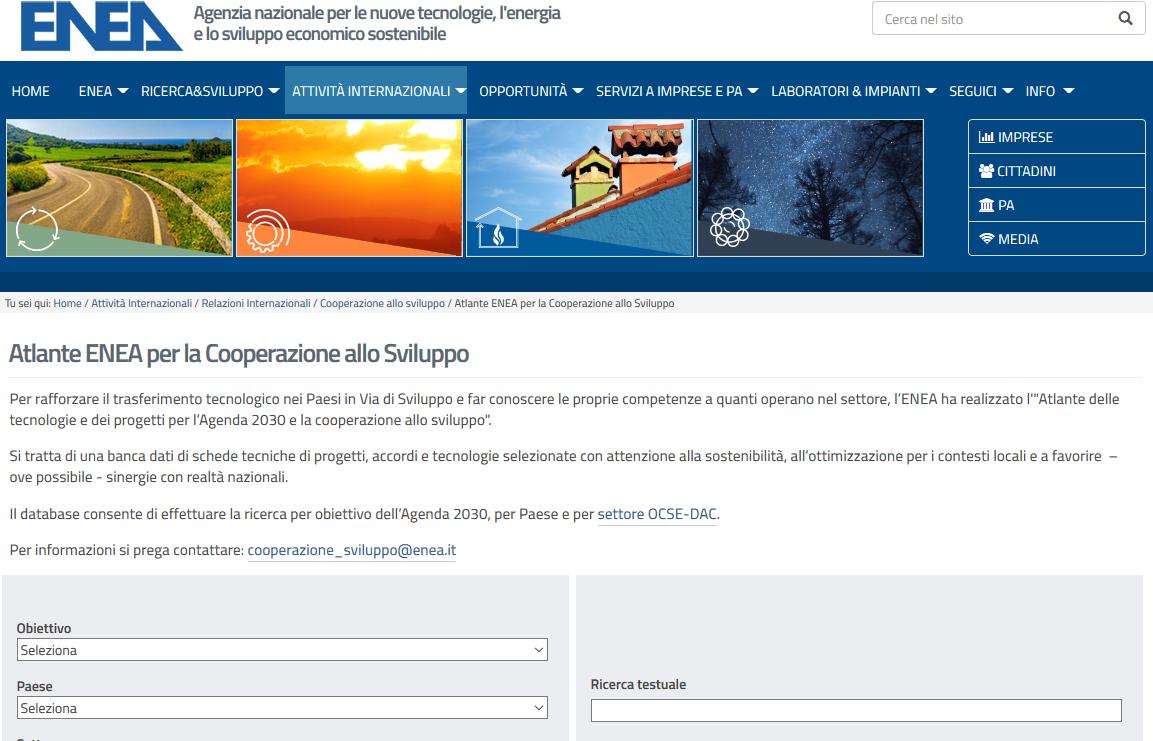Click the Ricerca testuale label

638,684
